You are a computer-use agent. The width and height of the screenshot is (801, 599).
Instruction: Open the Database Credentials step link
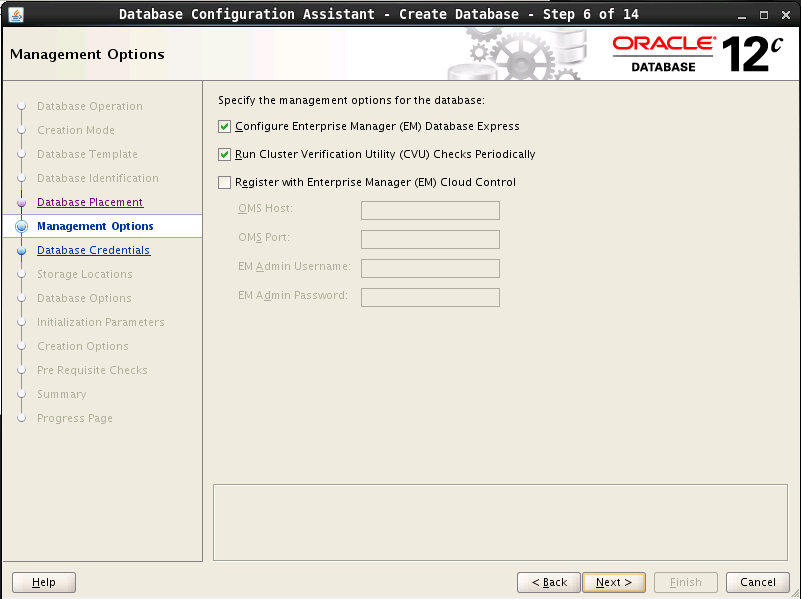pyautogui.click(x=93, y=250)
